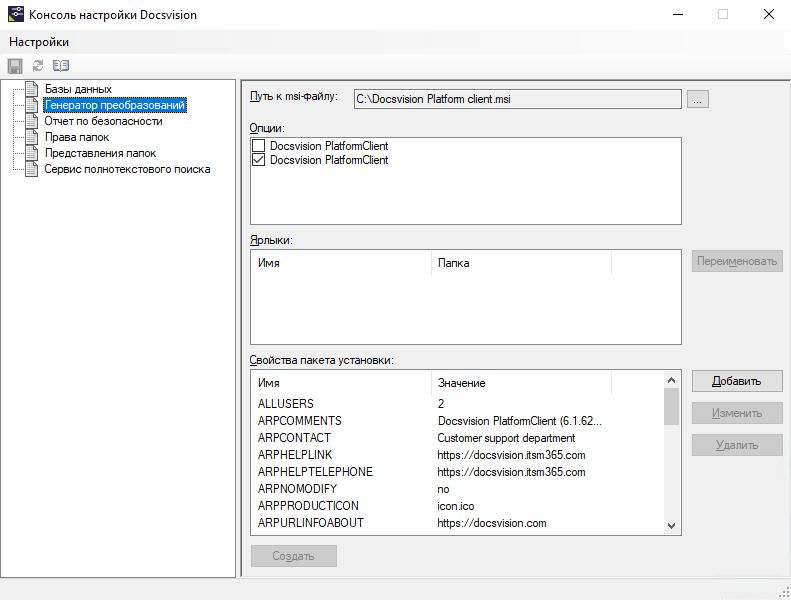Click the msi file path field
The height and width of the screenshot is (601, 791).
click(515, 98)
